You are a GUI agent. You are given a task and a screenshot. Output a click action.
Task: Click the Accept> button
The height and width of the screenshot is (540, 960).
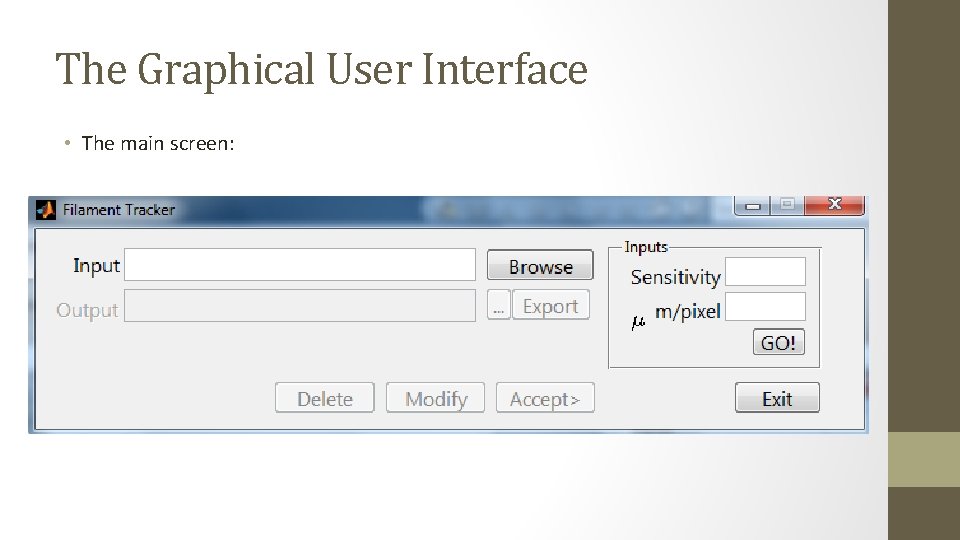click(545, 398)
